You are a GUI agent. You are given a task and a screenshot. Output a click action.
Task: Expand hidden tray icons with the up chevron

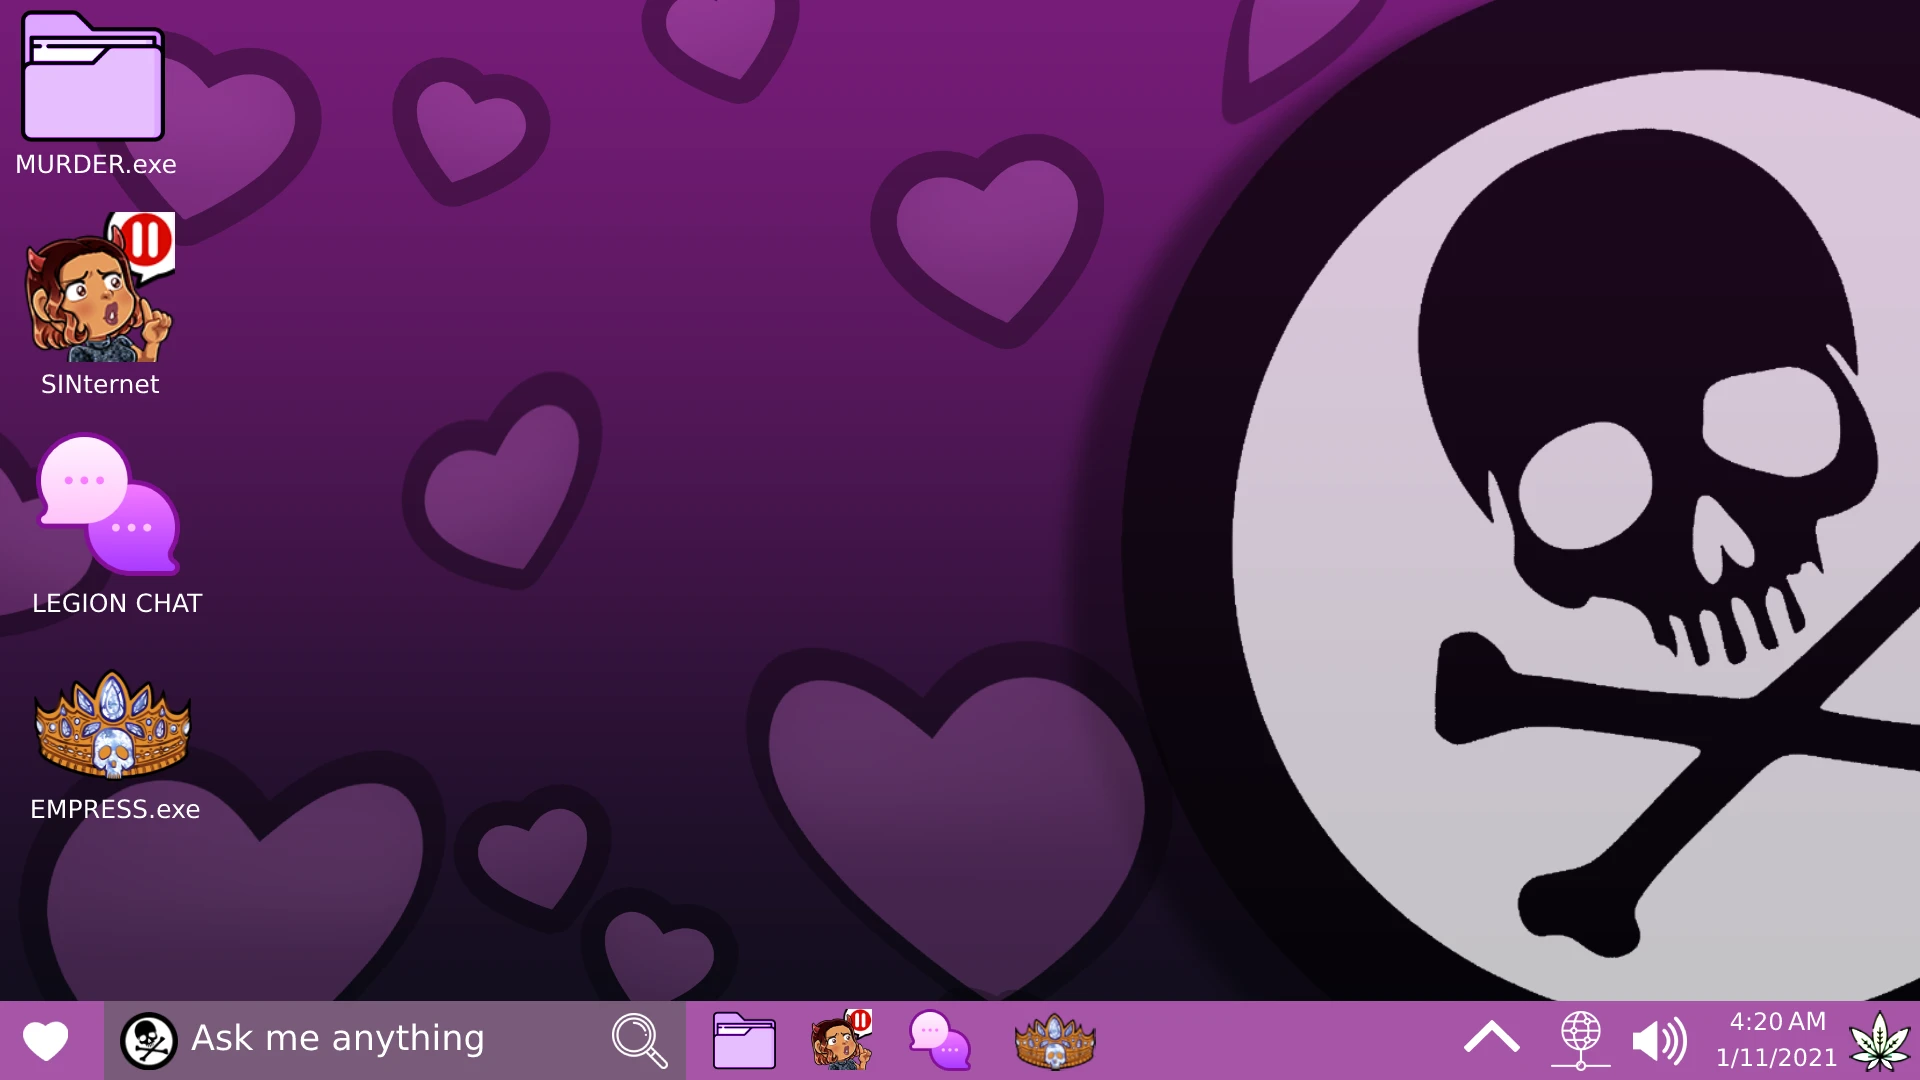[x=1492, y=1037]
